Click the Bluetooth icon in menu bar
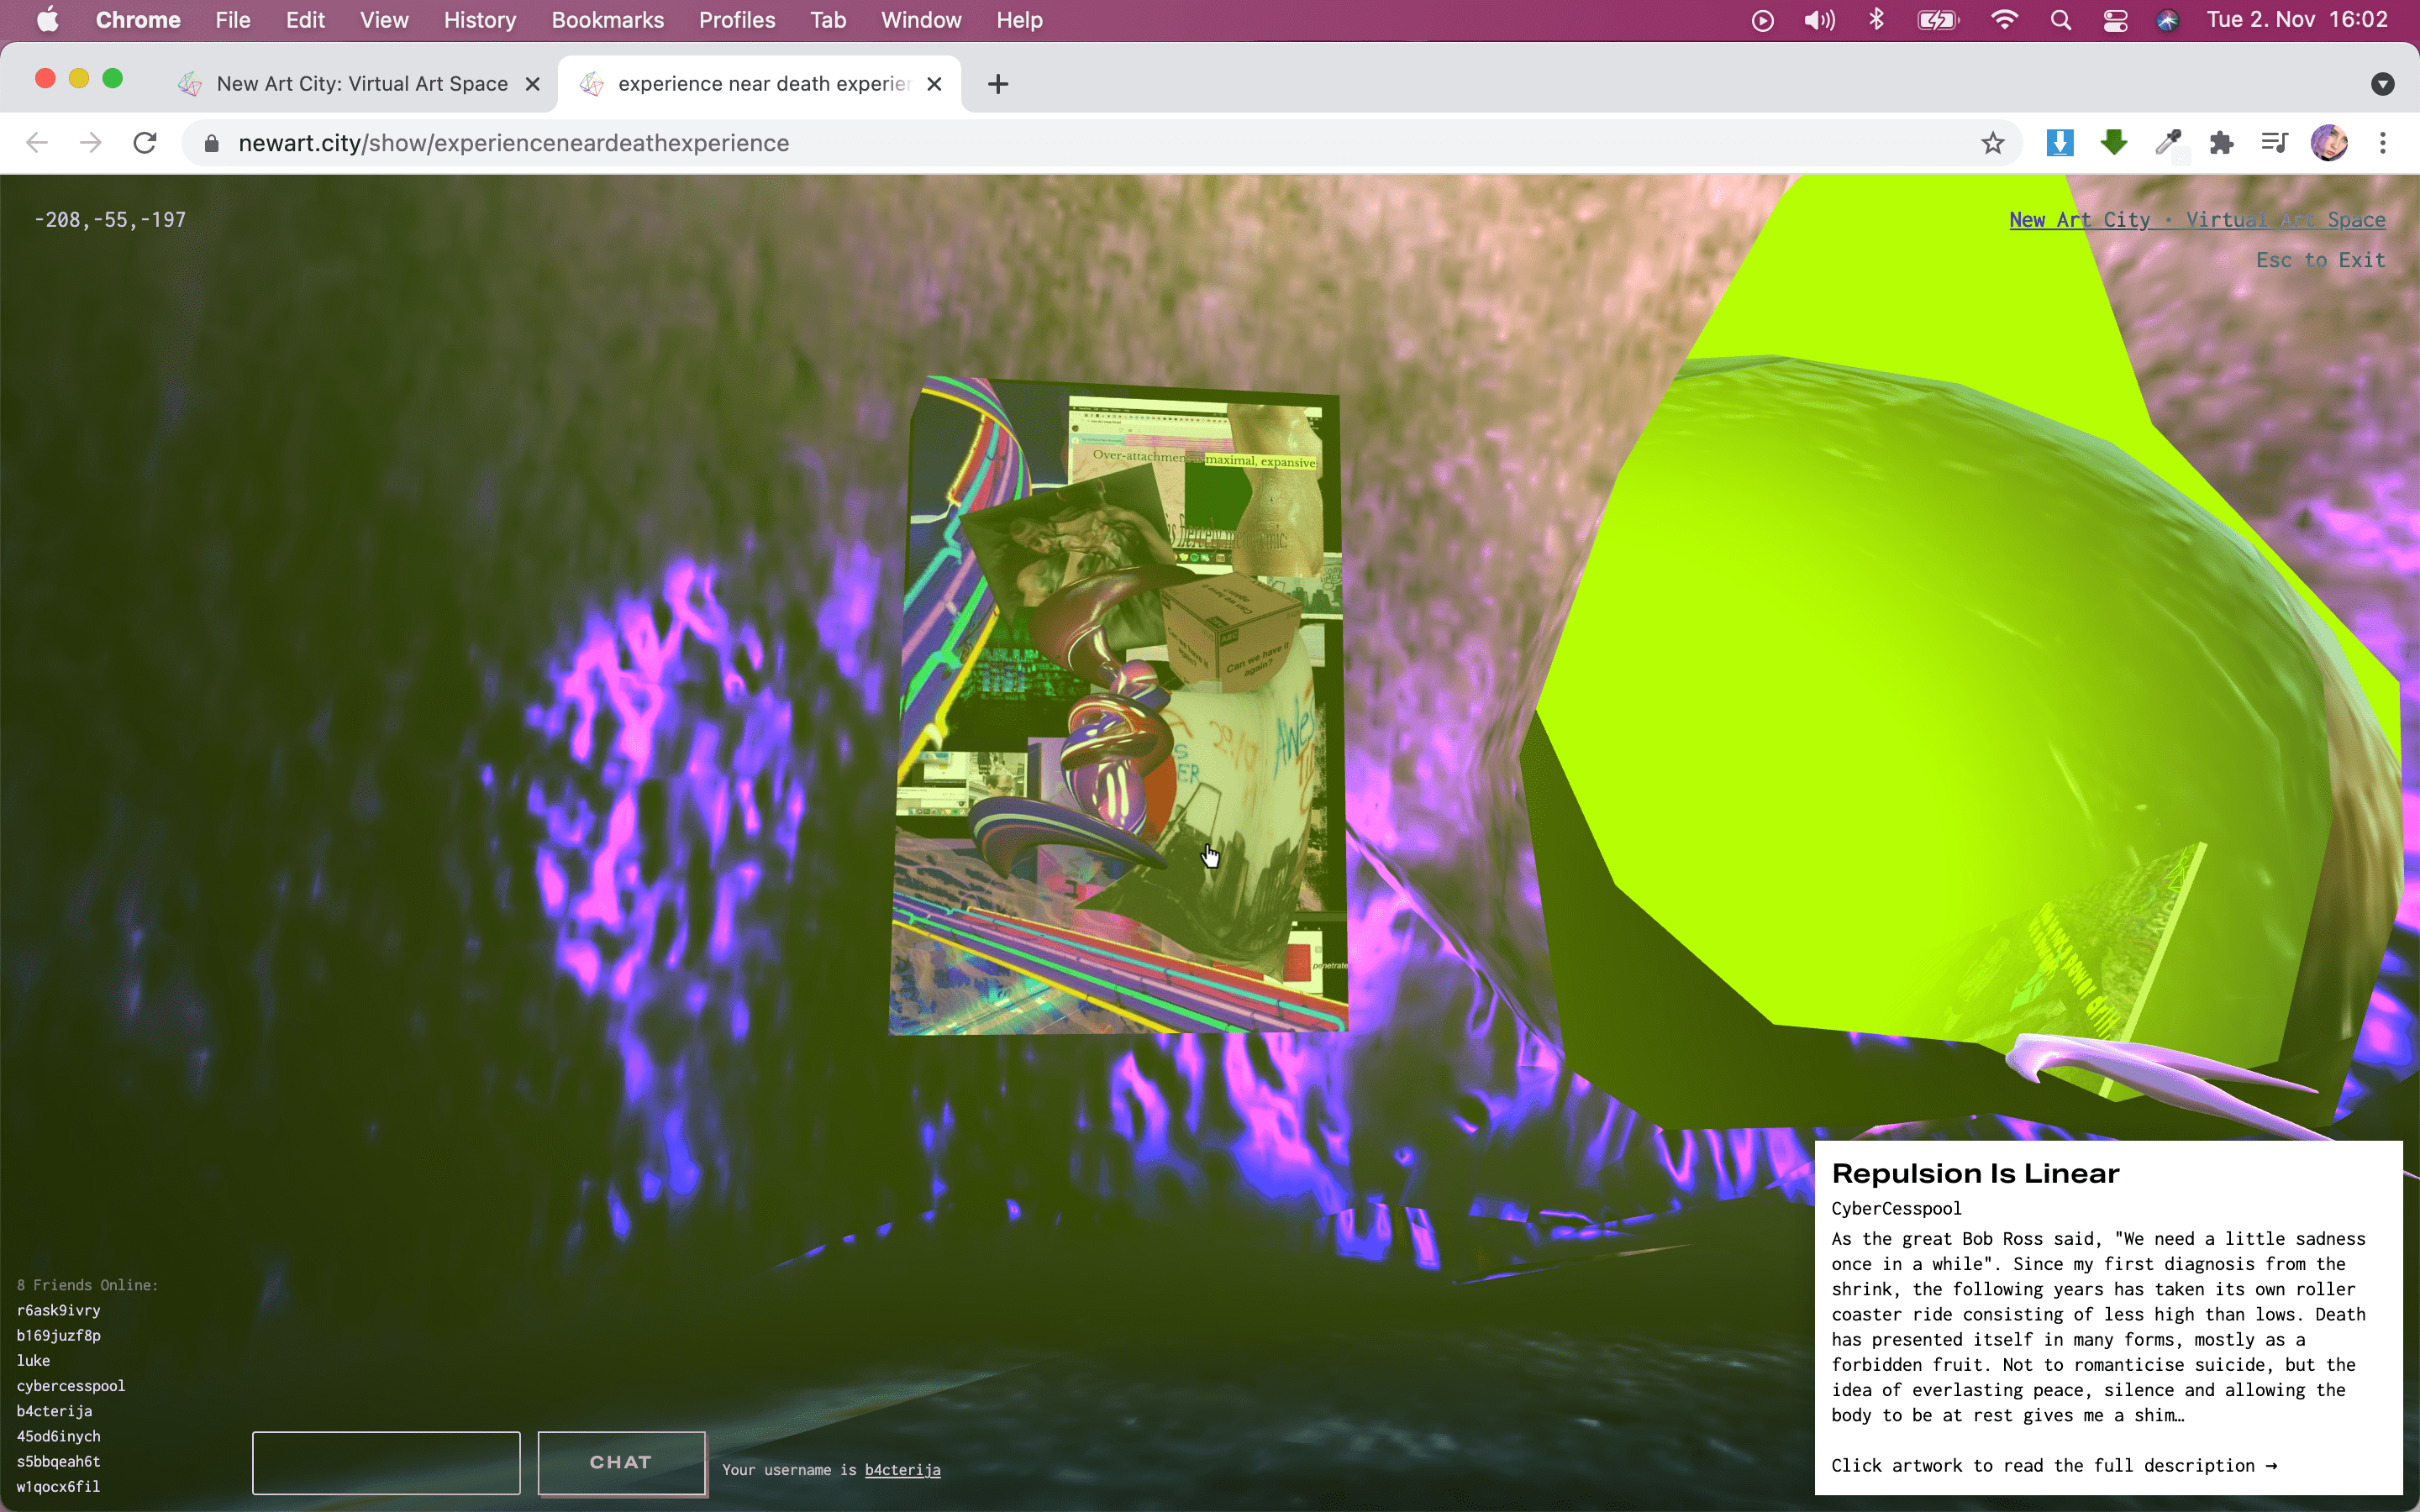Screen dimensions: 2420x1512 coord(1877,20)
